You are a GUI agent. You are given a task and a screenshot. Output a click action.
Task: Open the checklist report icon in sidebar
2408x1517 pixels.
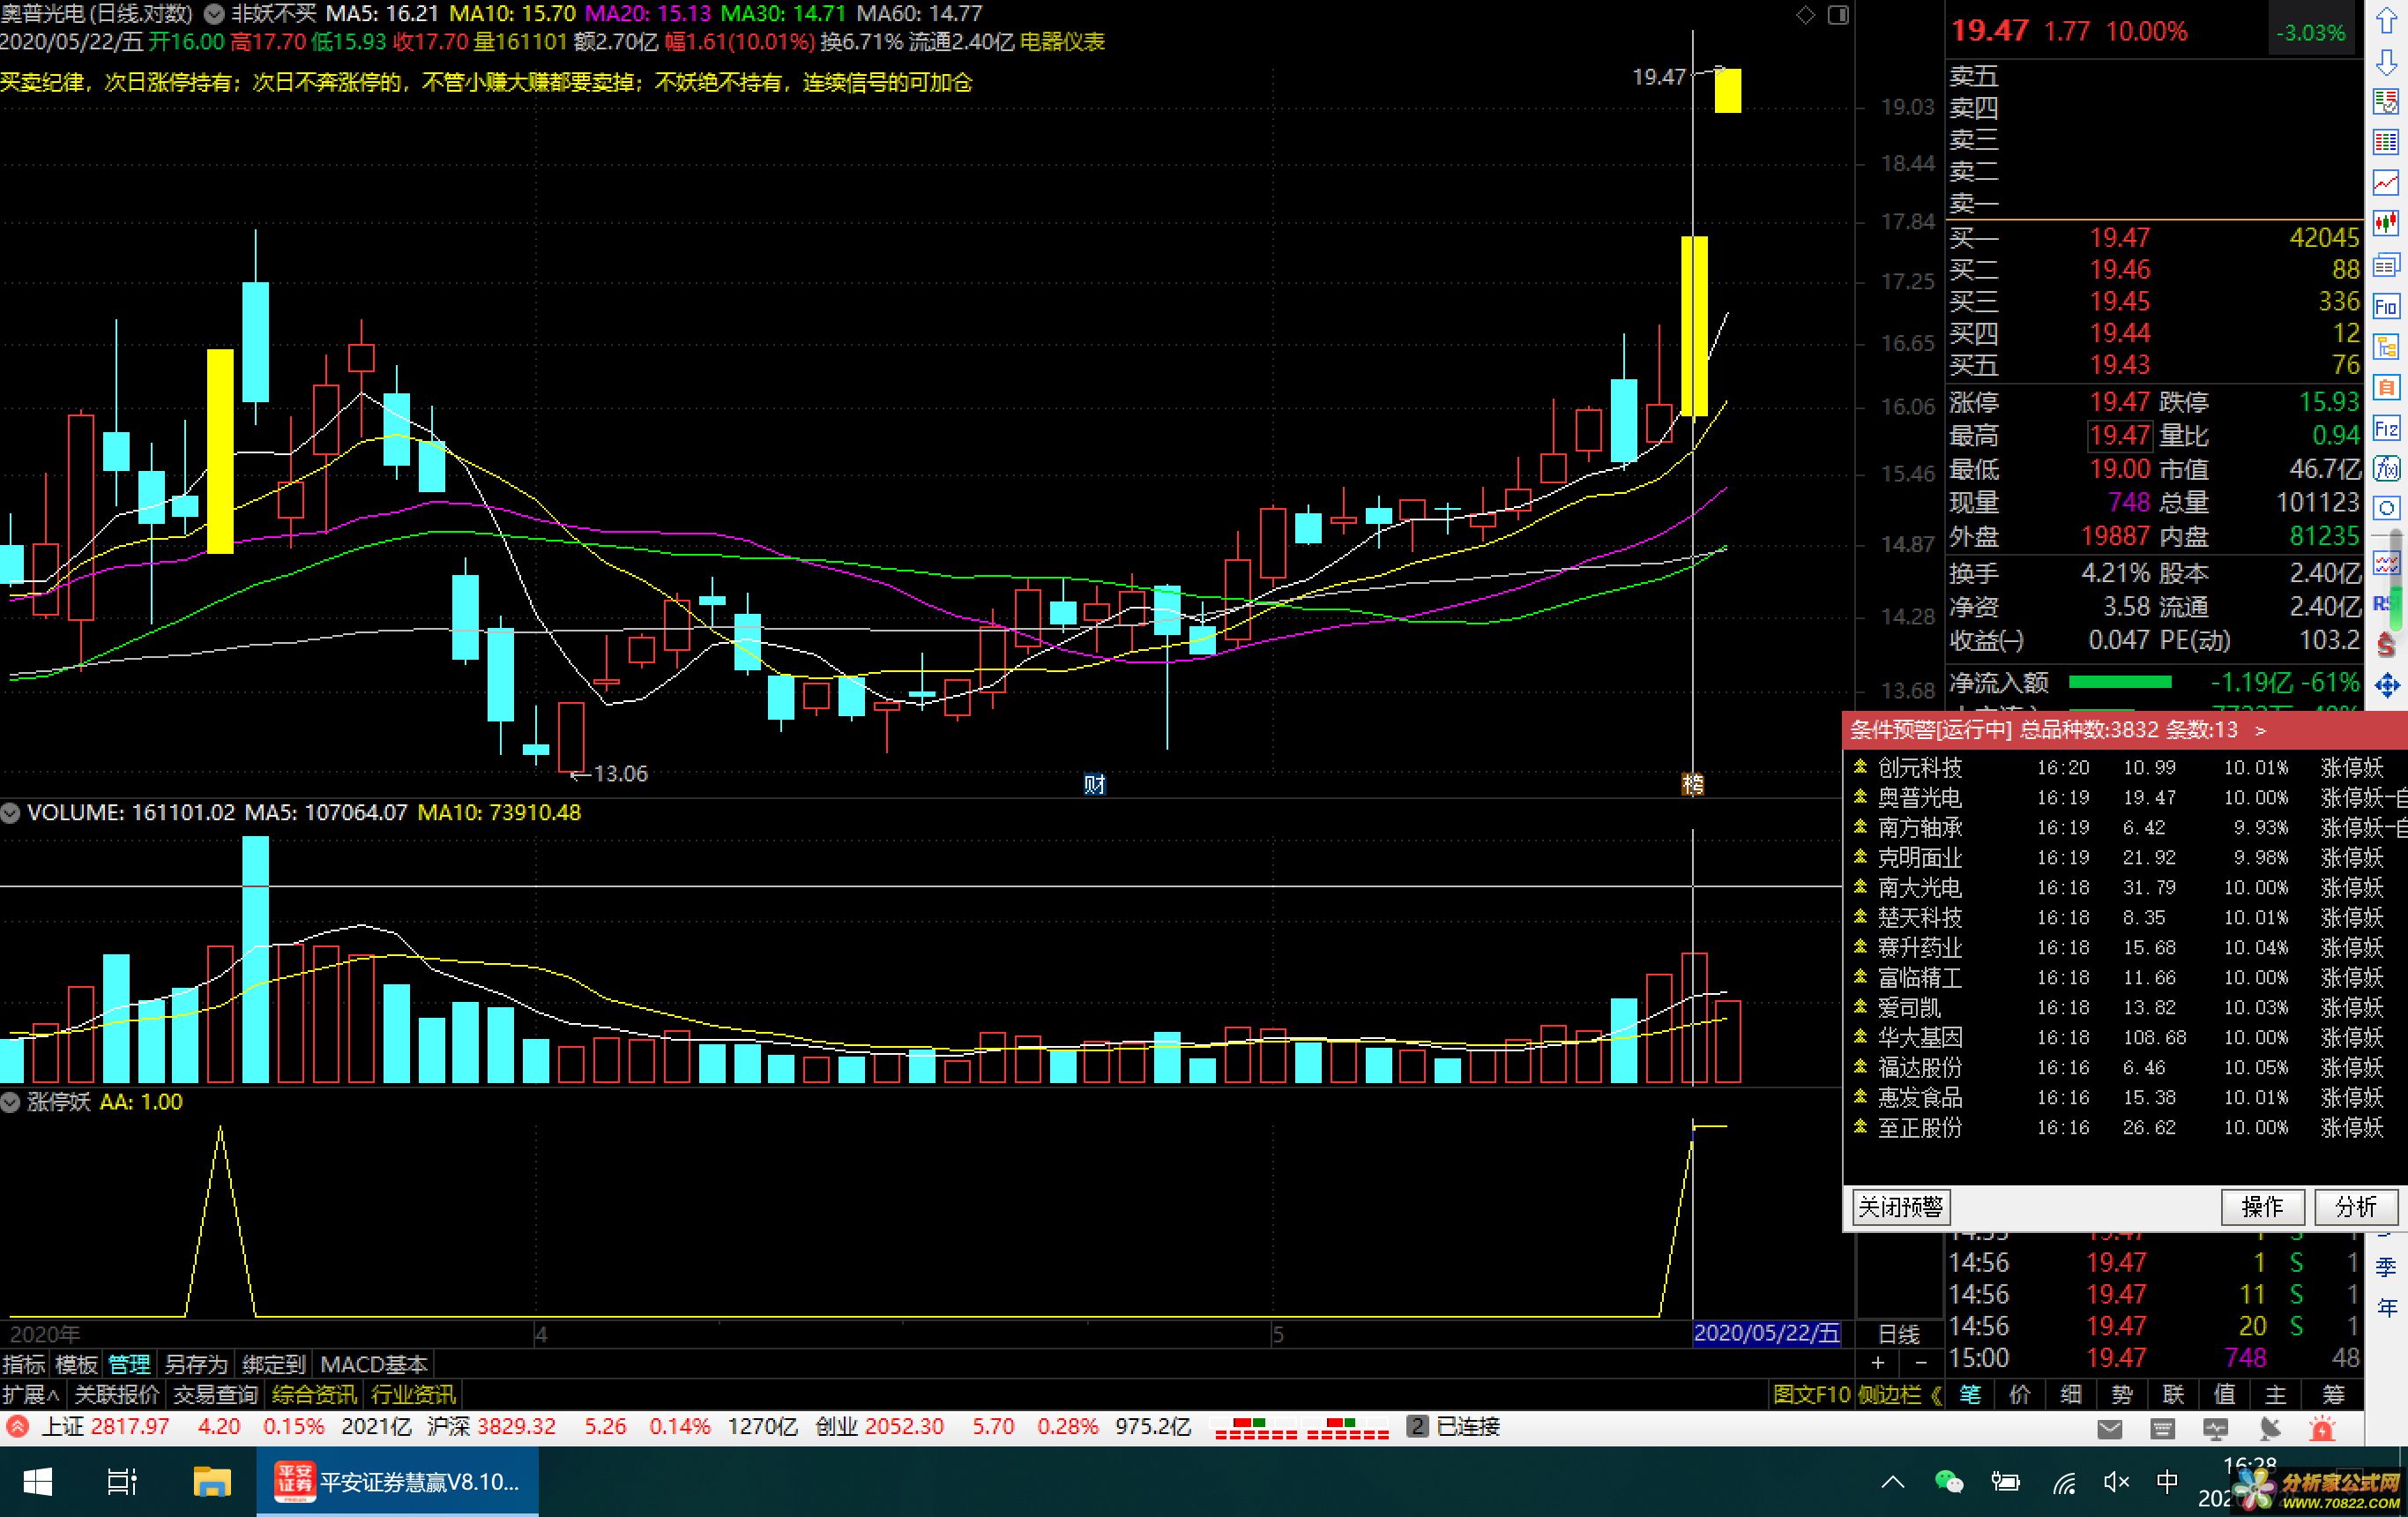pos(2386,102)
